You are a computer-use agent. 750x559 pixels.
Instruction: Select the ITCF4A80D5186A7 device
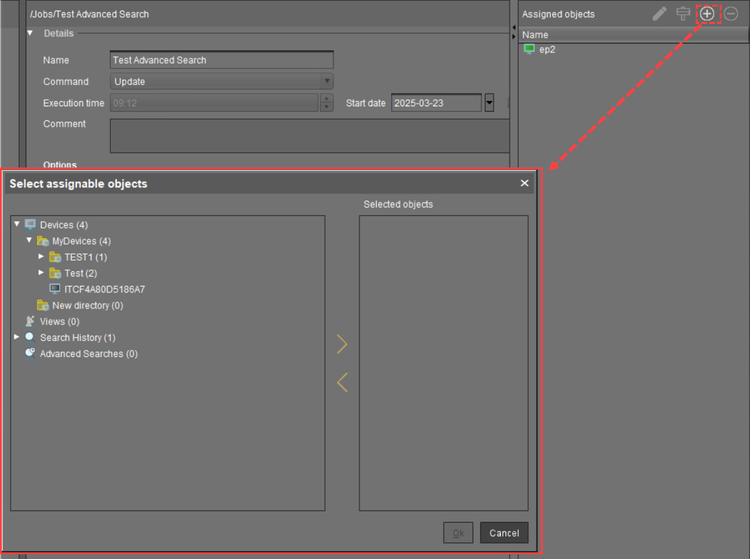pos(104,289)
